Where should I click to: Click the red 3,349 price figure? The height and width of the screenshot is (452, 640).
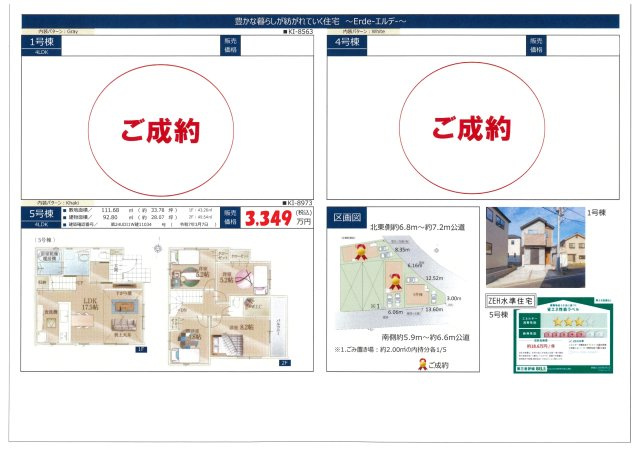[268, 218]
